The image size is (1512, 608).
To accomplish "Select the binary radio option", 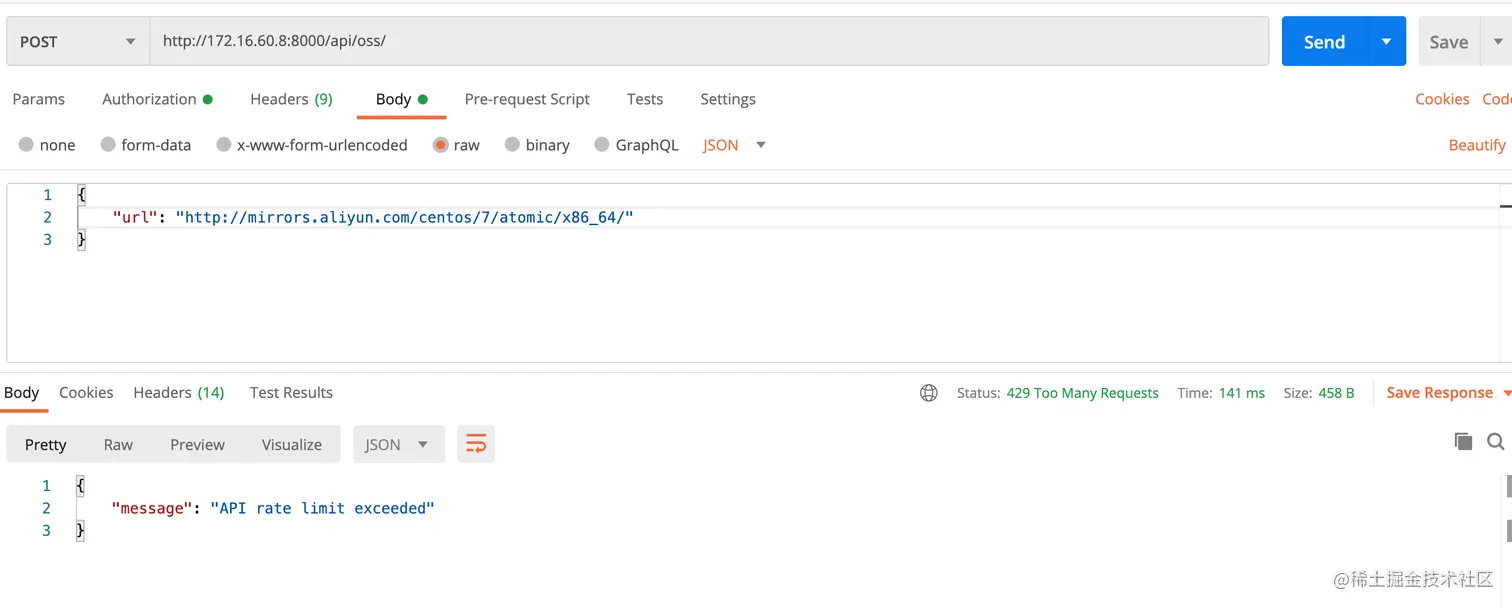I will (x=512, y=145).
